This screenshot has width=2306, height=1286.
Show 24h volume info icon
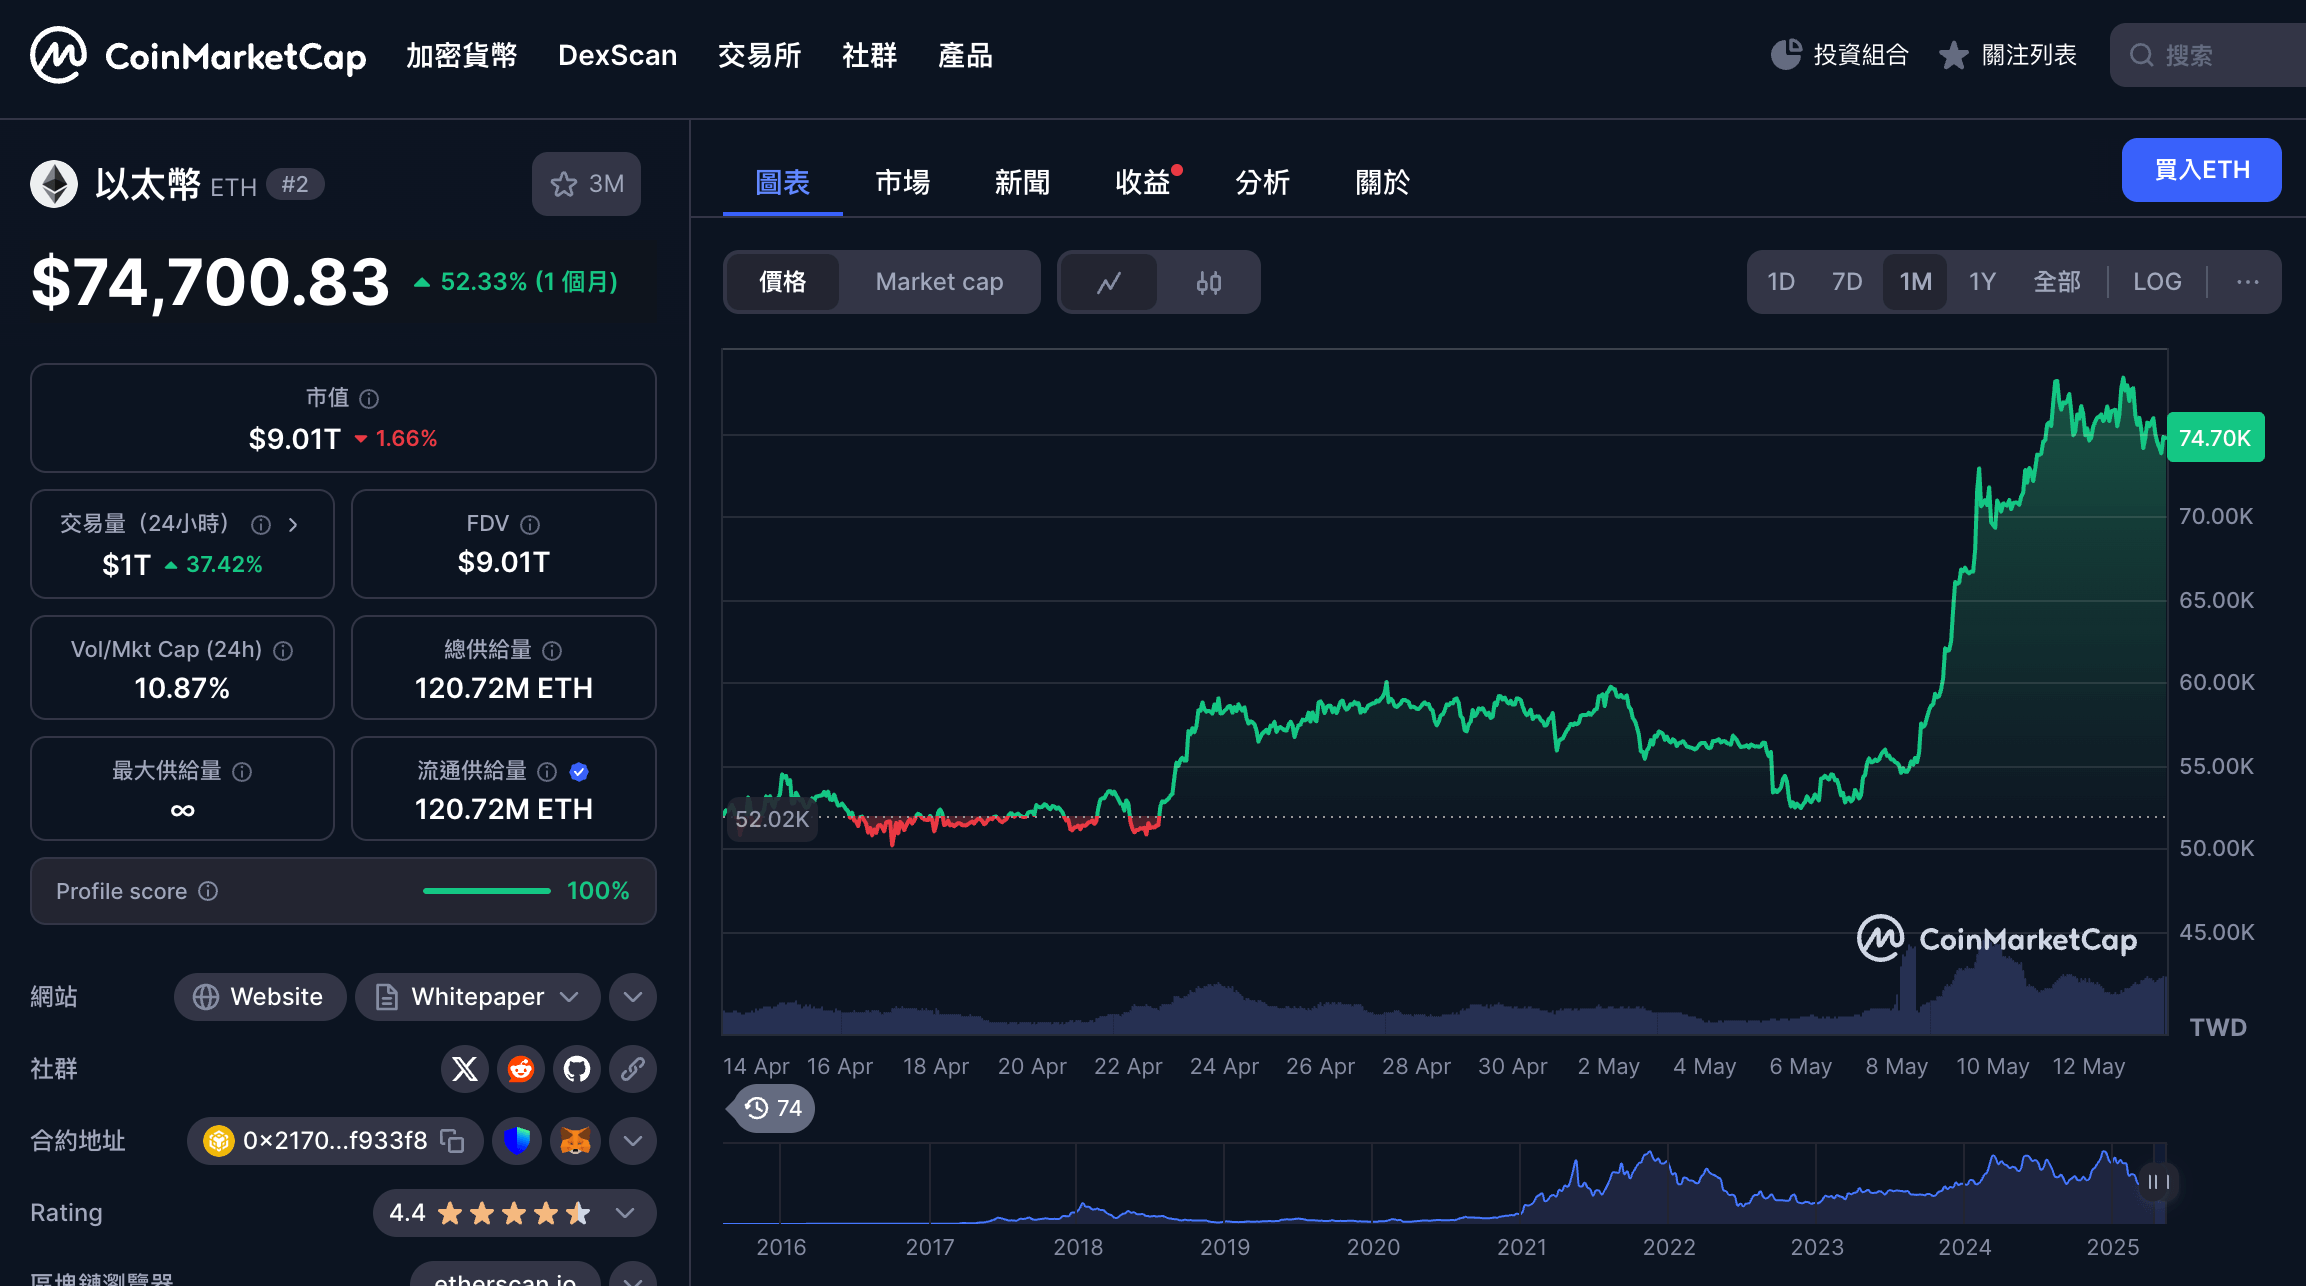pyautogui.click(x=261, y=525)
